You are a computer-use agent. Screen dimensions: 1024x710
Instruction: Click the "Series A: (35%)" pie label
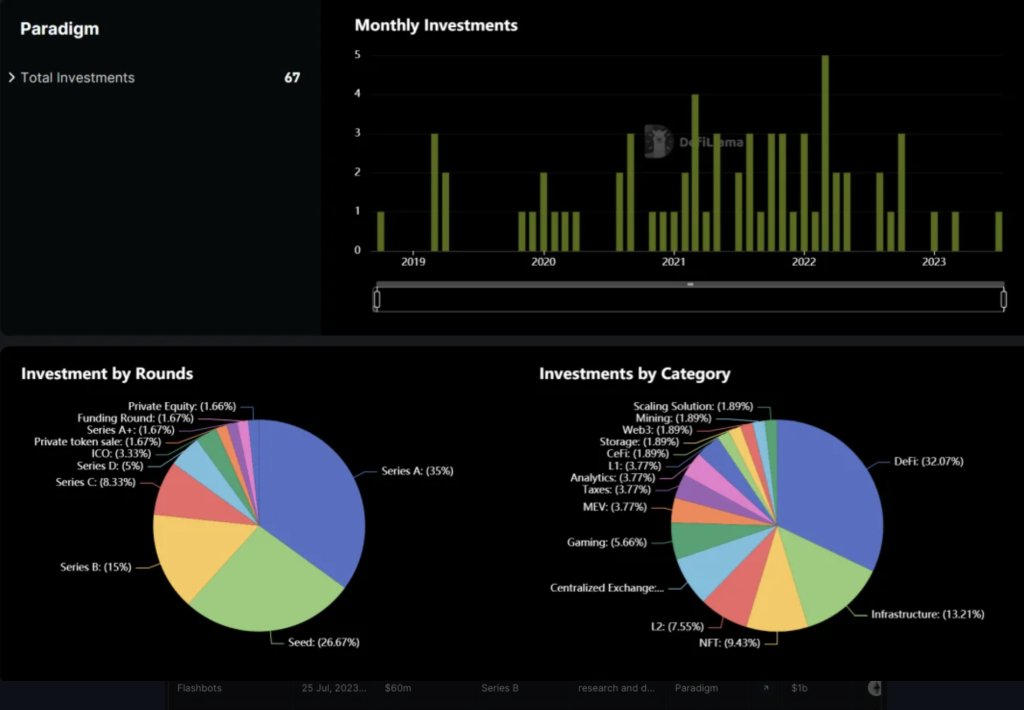click(x=417, y=471)
